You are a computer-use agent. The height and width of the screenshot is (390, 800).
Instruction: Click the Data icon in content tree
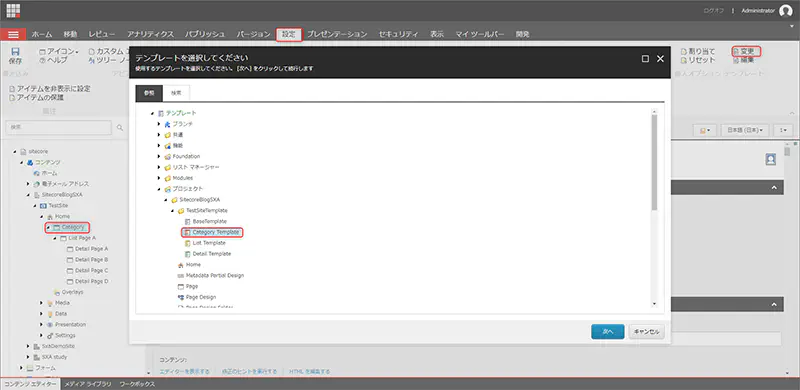point(50,314)
